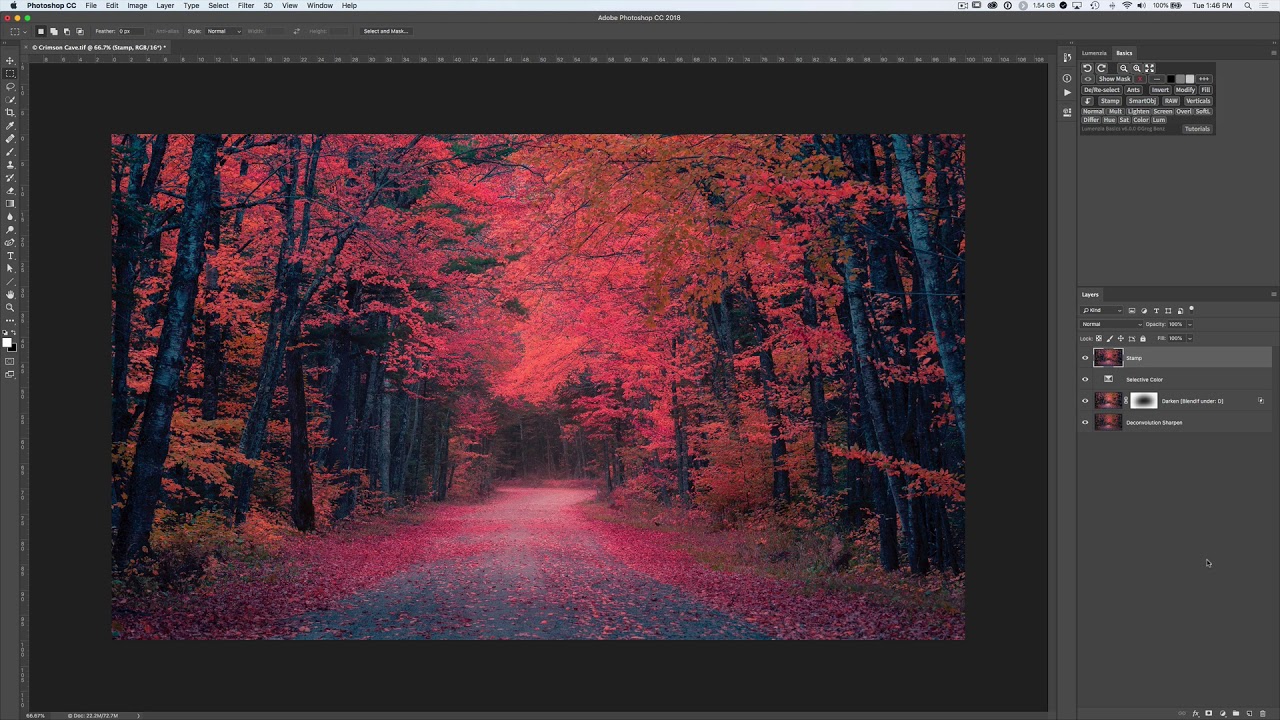The image size is (1280, 720).
Task: Click the SmartObj button
Action: coord(1143,101)
